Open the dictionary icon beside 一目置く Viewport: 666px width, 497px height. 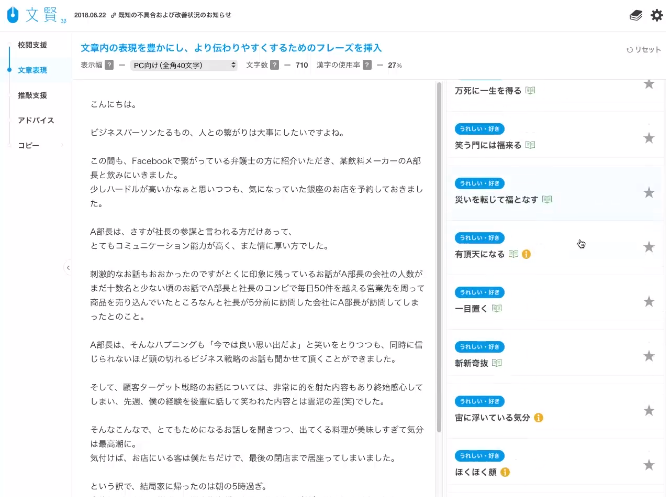tap(497, 308)
